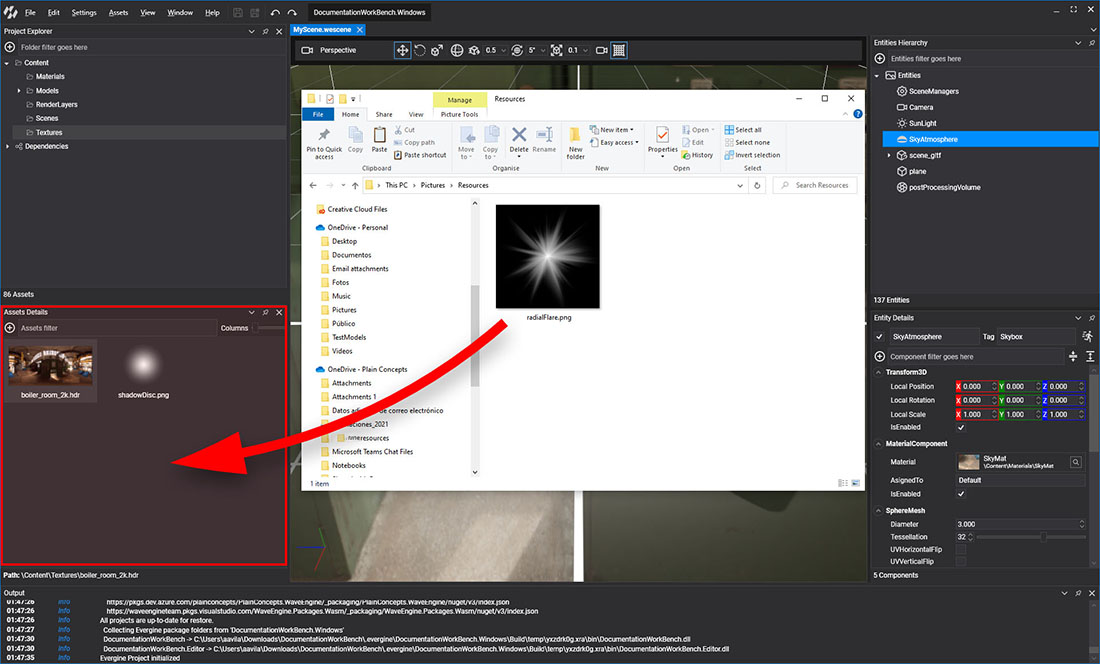
Task: Click the Redo arrow in top toolbar
Action: click(292, 13)
